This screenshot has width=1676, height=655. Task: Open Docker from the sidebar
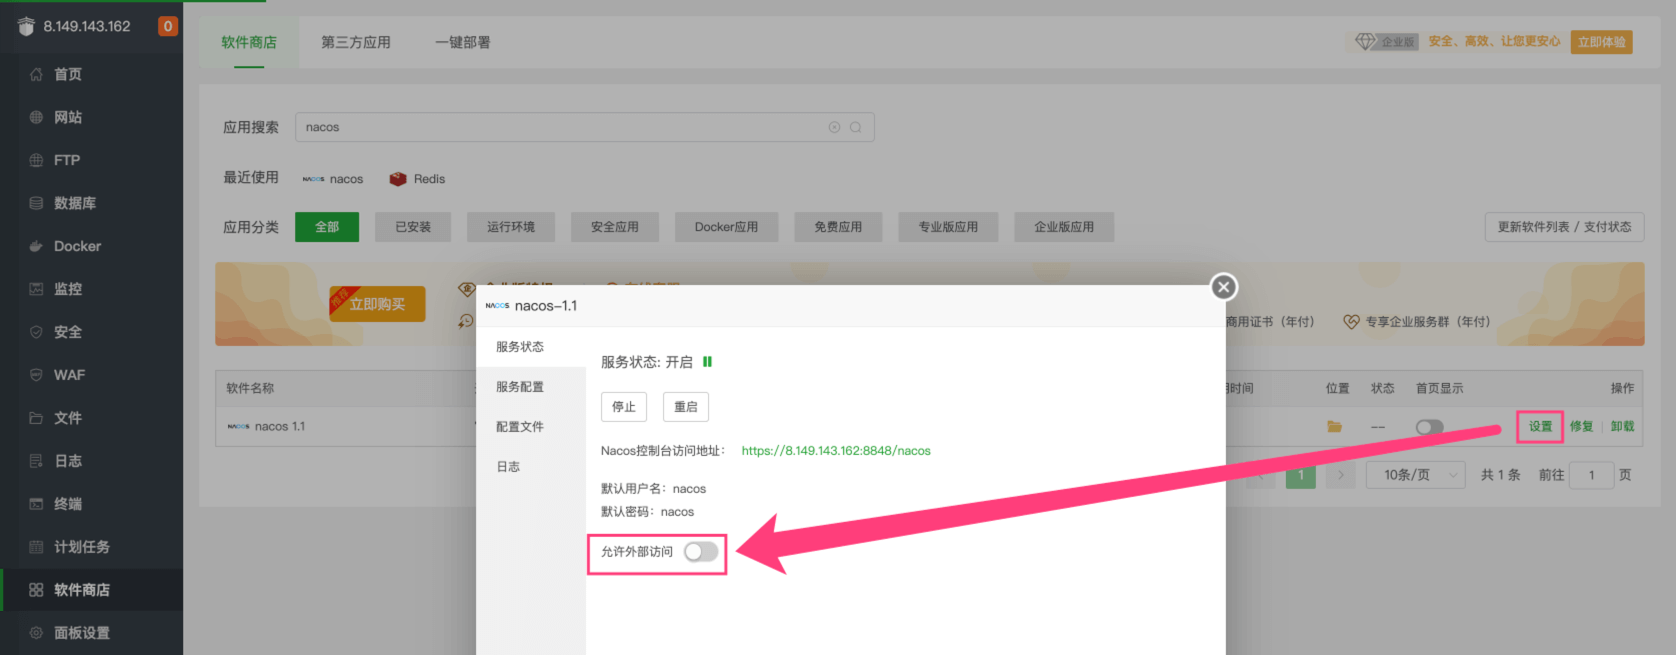pyautogui.click(x=77, y=246)
